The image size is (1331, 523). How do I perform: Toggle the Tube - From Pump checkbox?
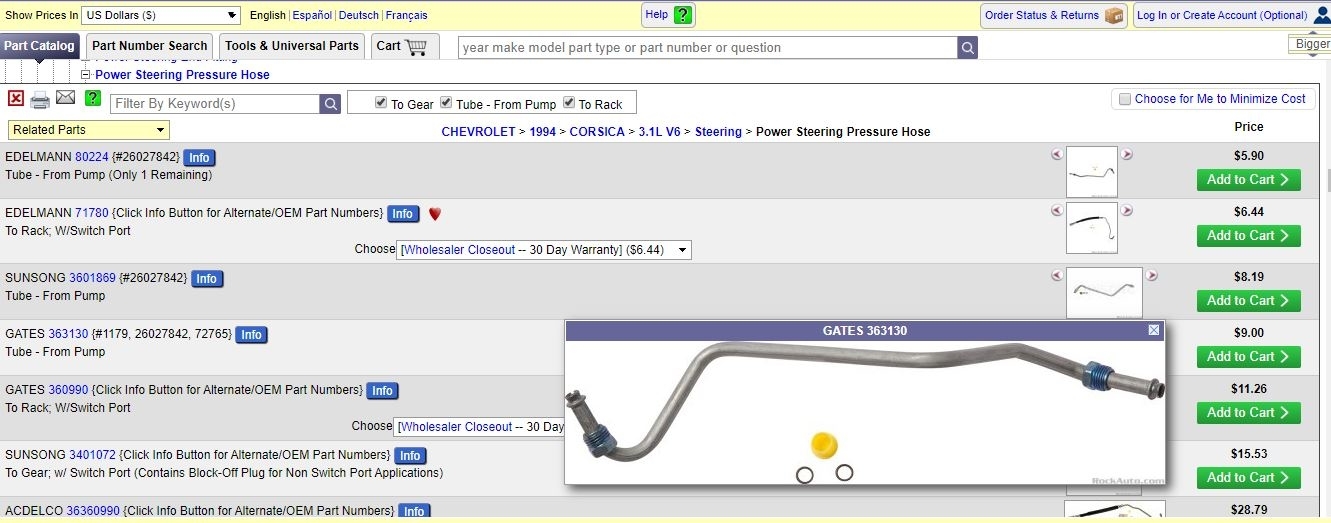tap(446, 103)
